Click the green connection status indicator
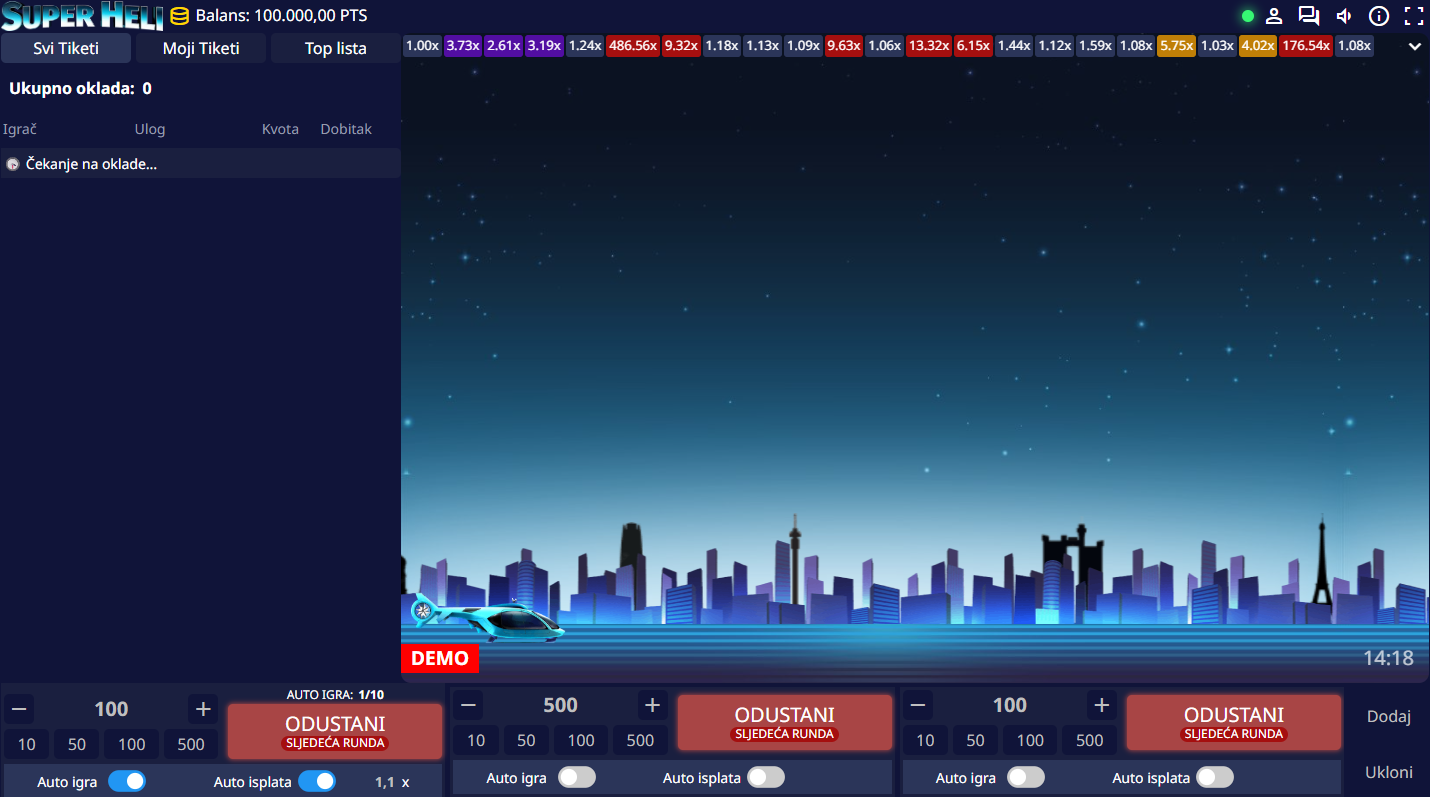This screenshot has width=1430, height=797. click(1248, 16)
